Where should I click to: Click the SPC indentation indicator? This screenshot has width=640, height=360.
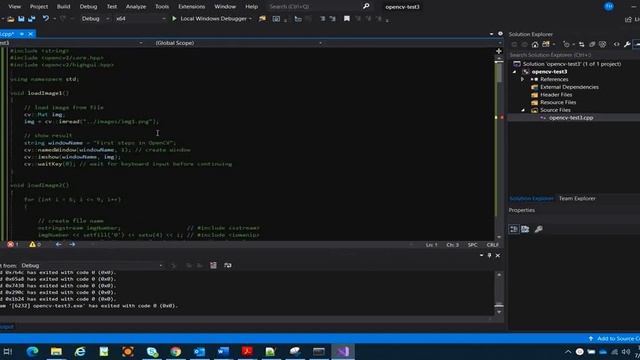pyautogui.click(x=473, y=245)
